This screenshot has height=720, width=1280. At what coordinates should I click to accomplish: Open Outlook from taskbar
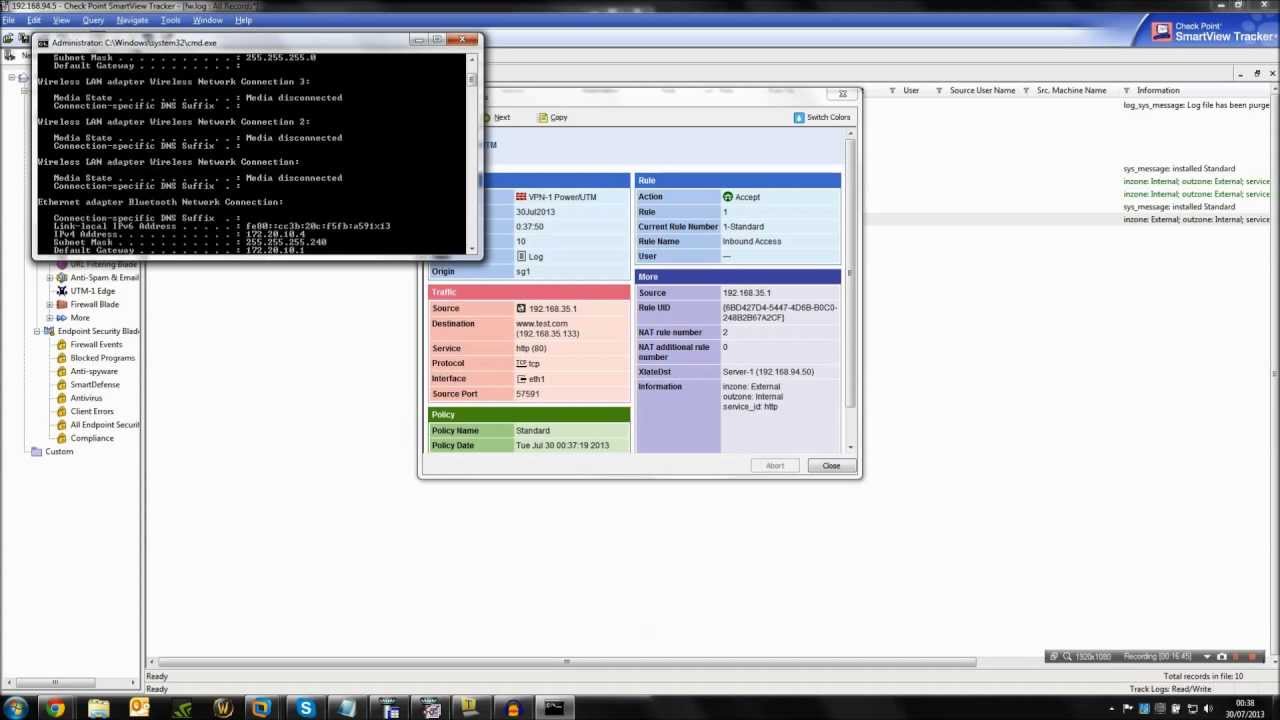(139, 709)
